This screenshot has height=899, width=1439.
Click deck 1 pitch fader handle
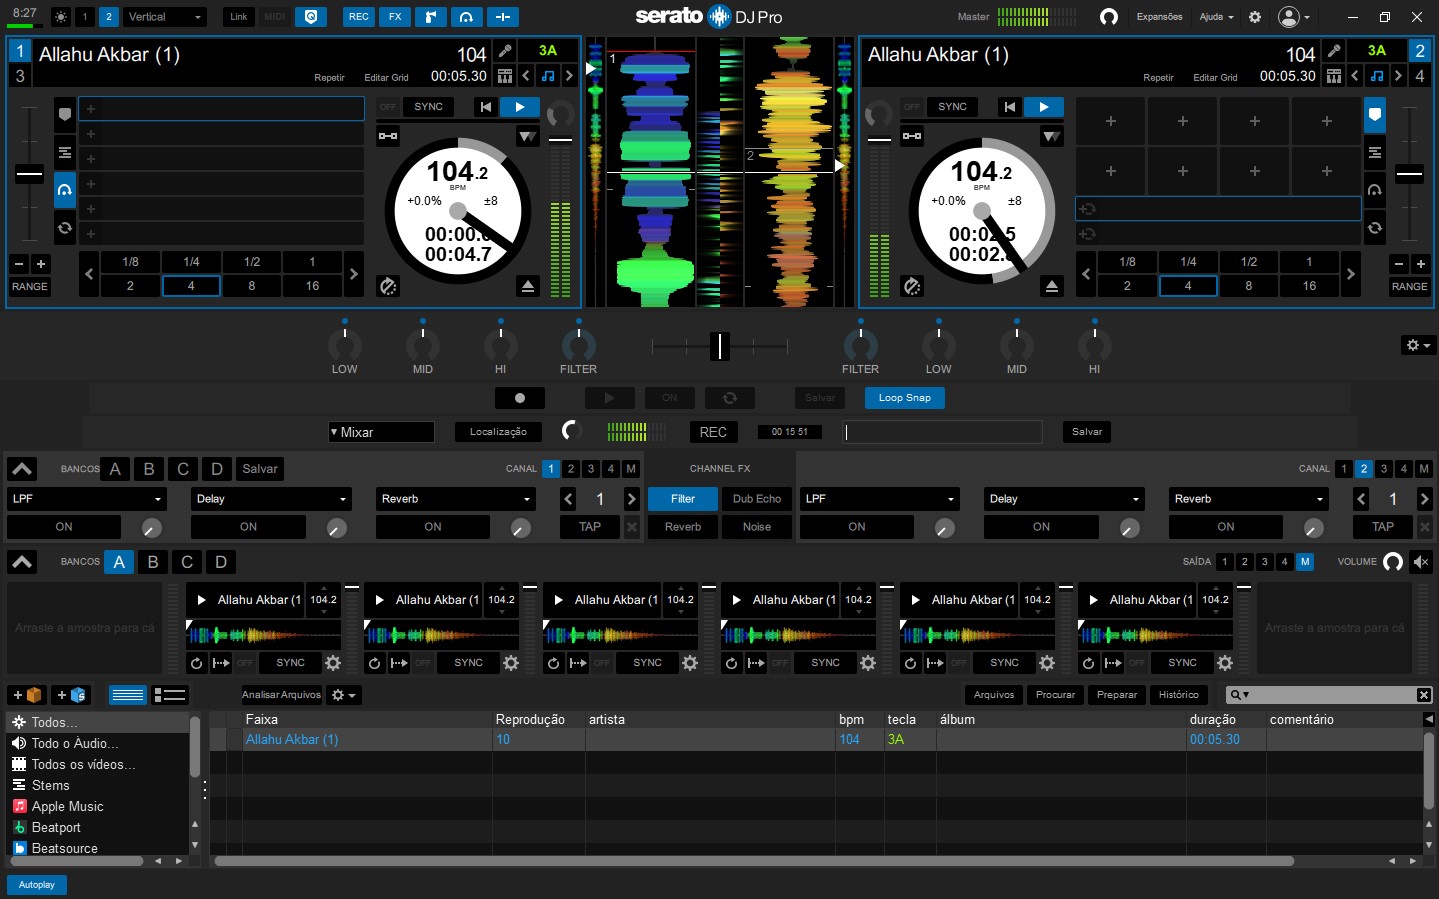[x=29, y=174]
